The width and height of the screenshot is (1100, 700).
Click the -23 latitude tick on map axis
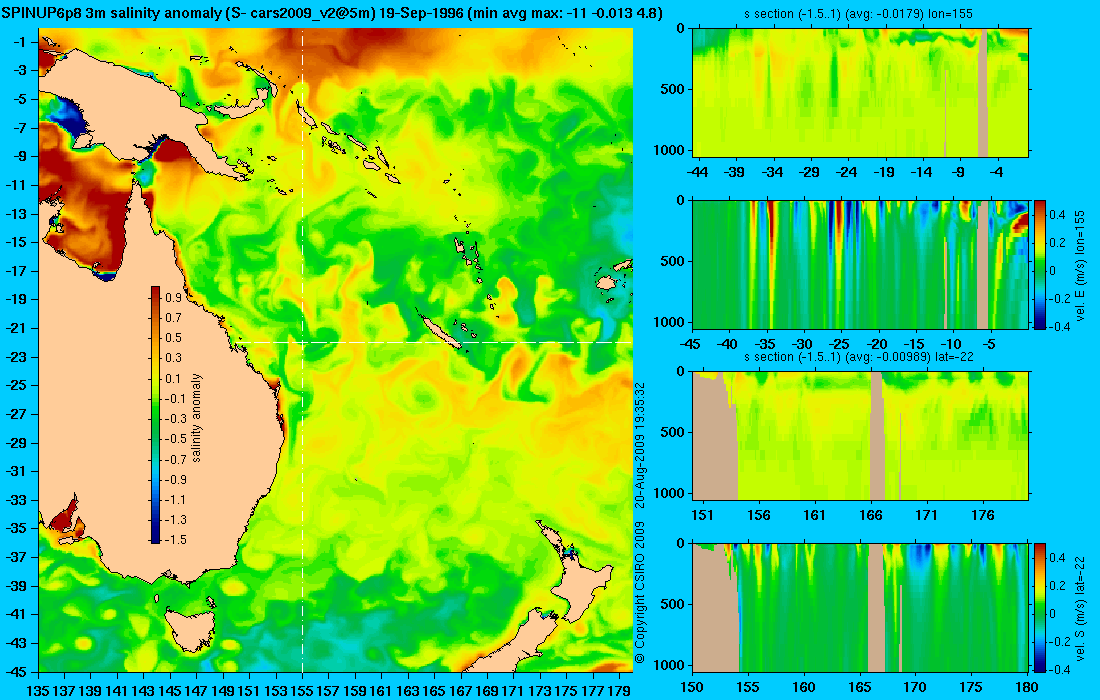(16, 357)
